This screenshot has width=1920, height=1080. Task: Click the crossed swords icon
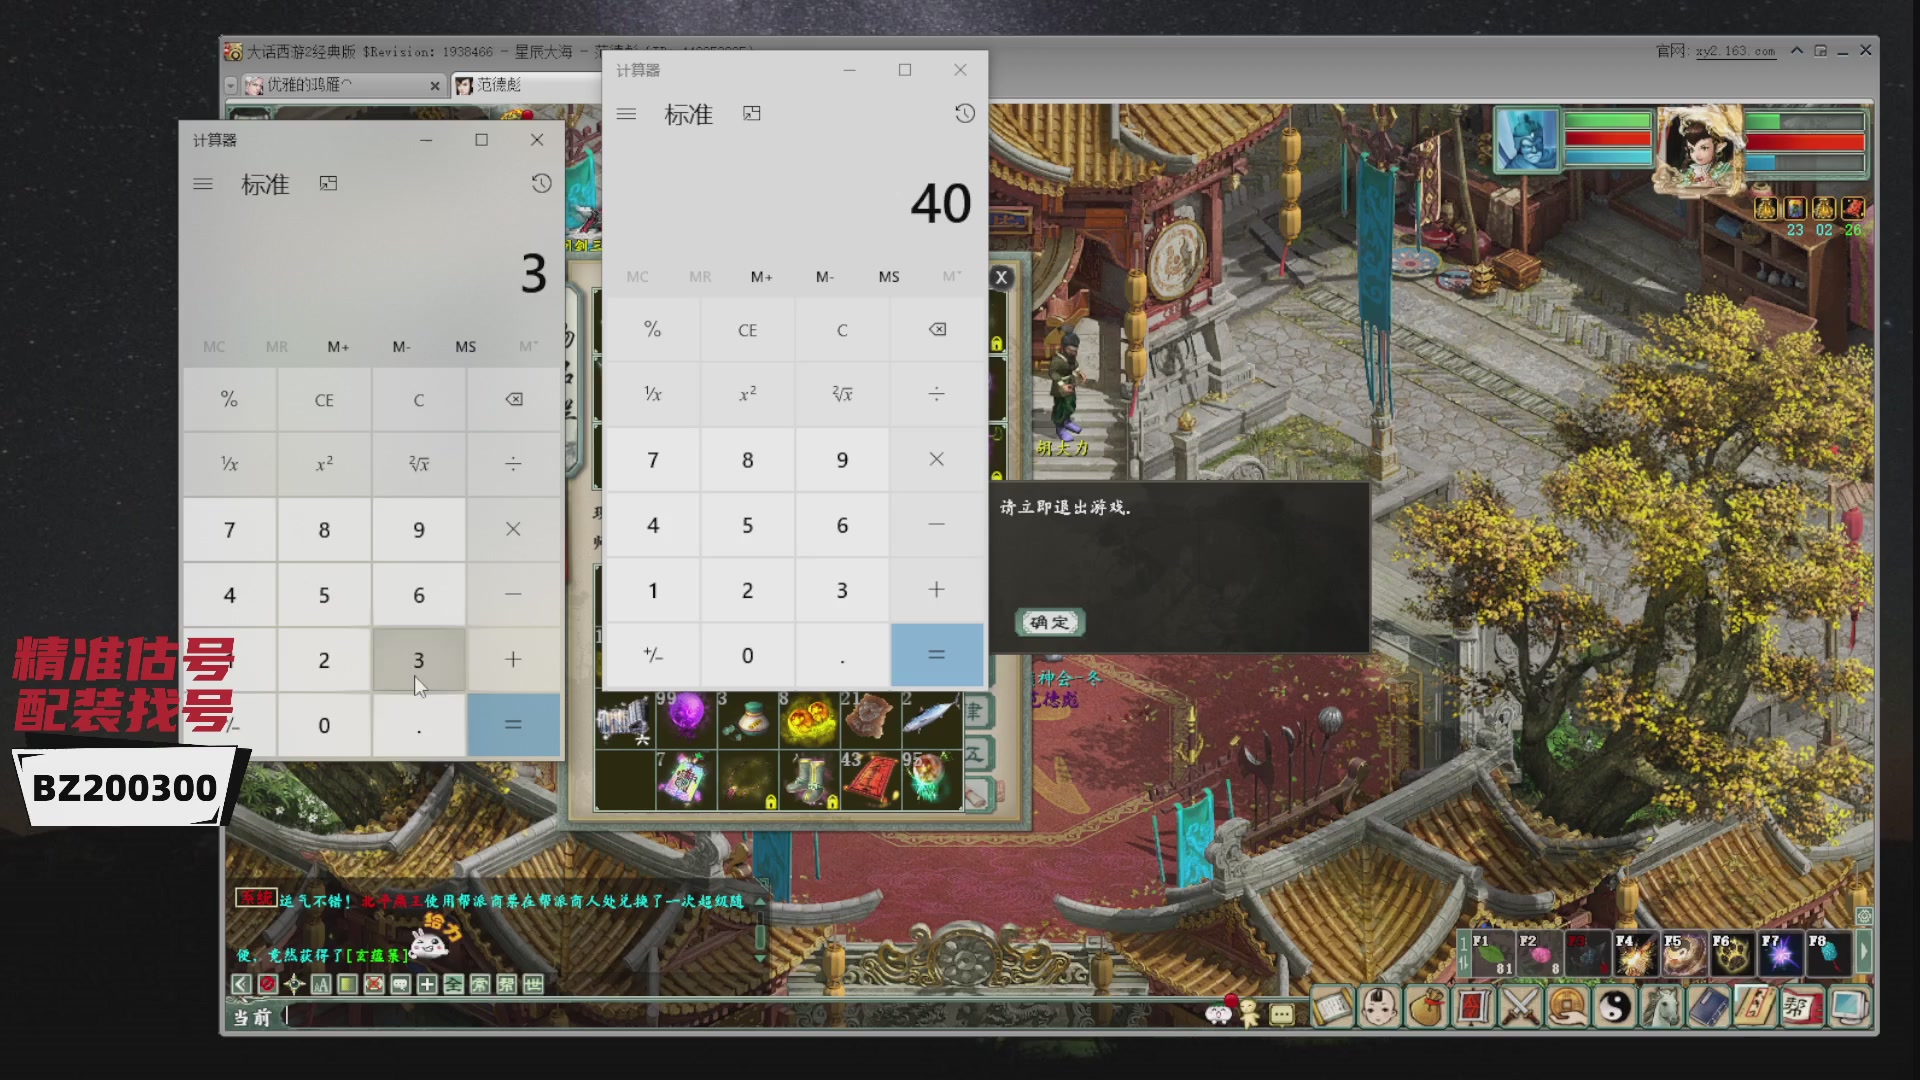click(1521, 1007)
